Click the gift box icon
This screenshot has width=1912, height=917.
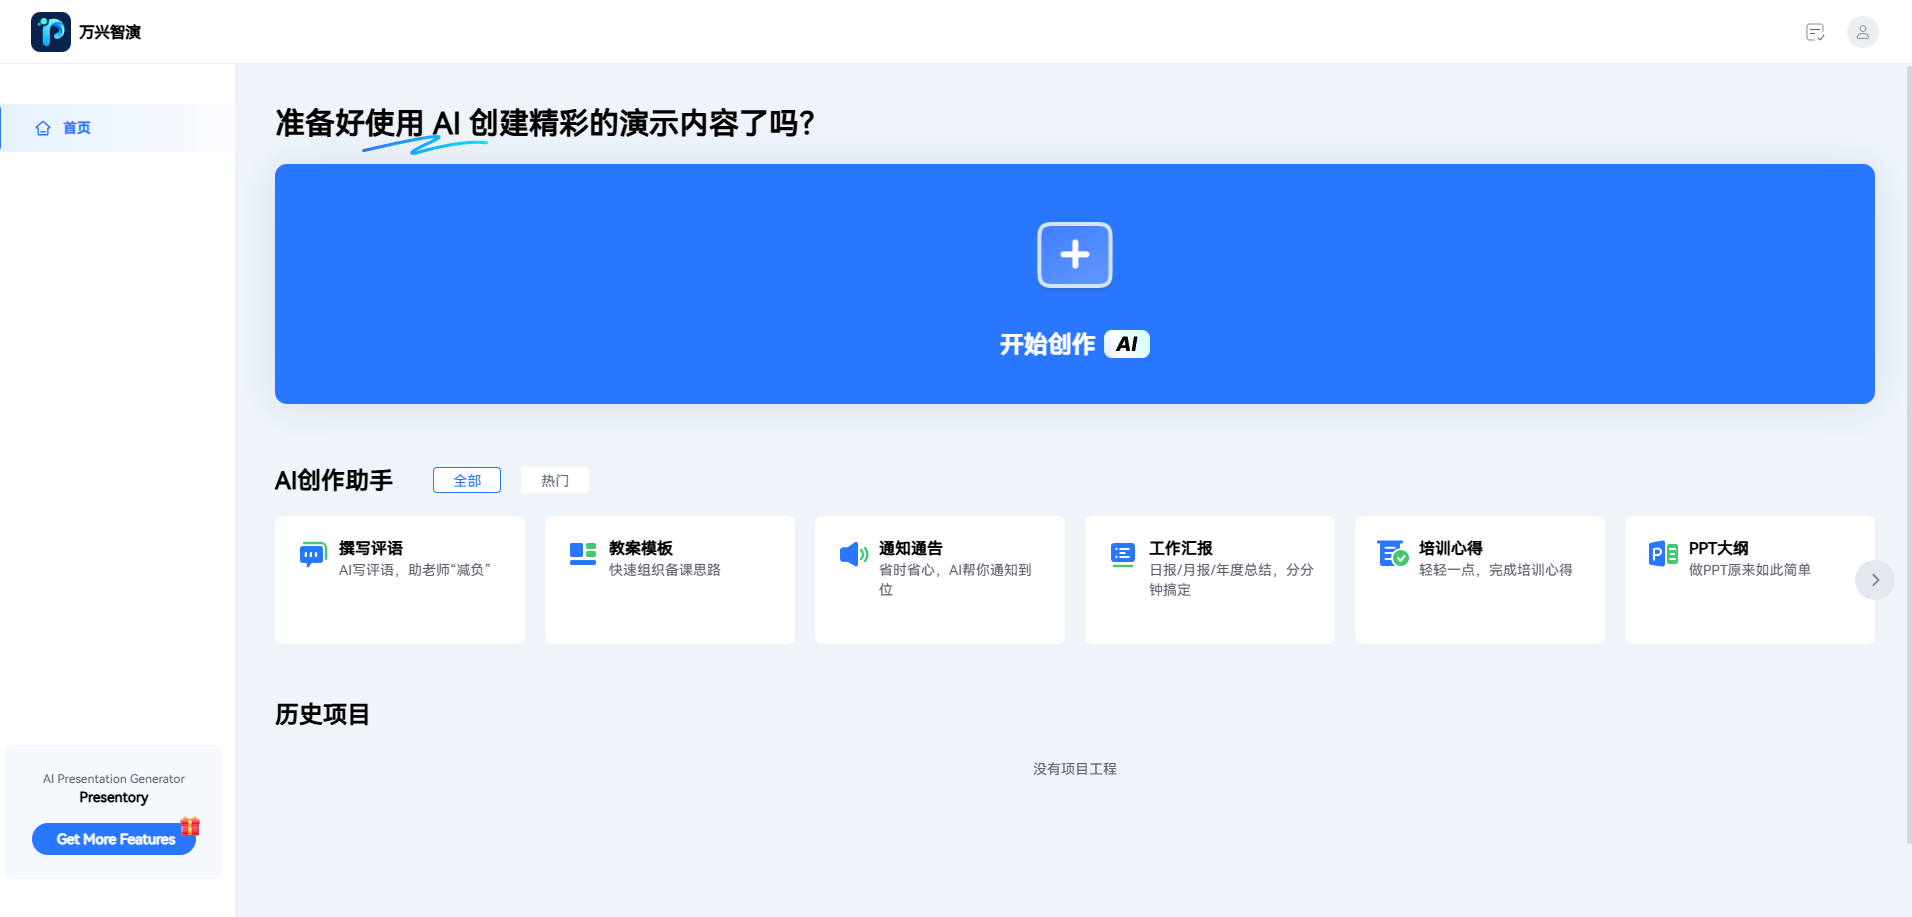190,826
